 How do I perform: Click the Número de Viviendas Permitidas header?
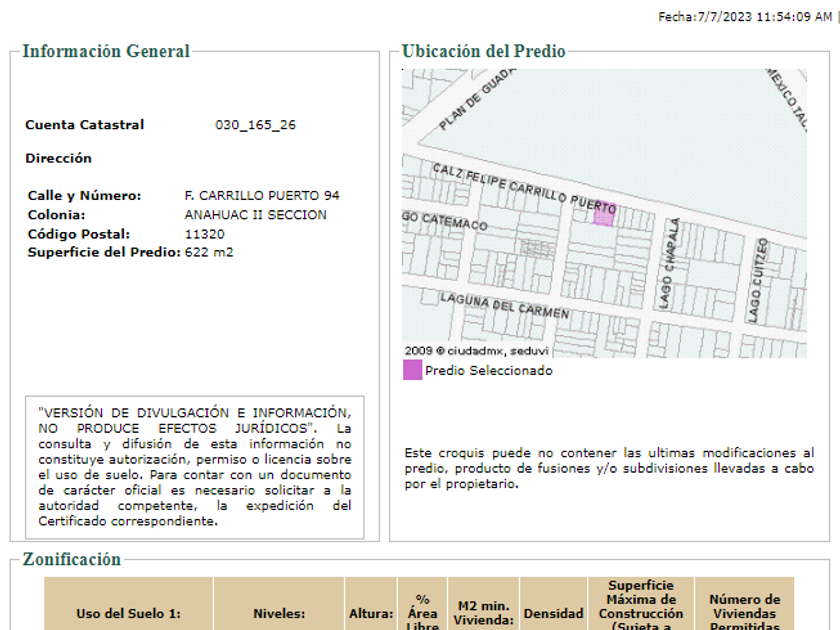click(x=744, y=612)
